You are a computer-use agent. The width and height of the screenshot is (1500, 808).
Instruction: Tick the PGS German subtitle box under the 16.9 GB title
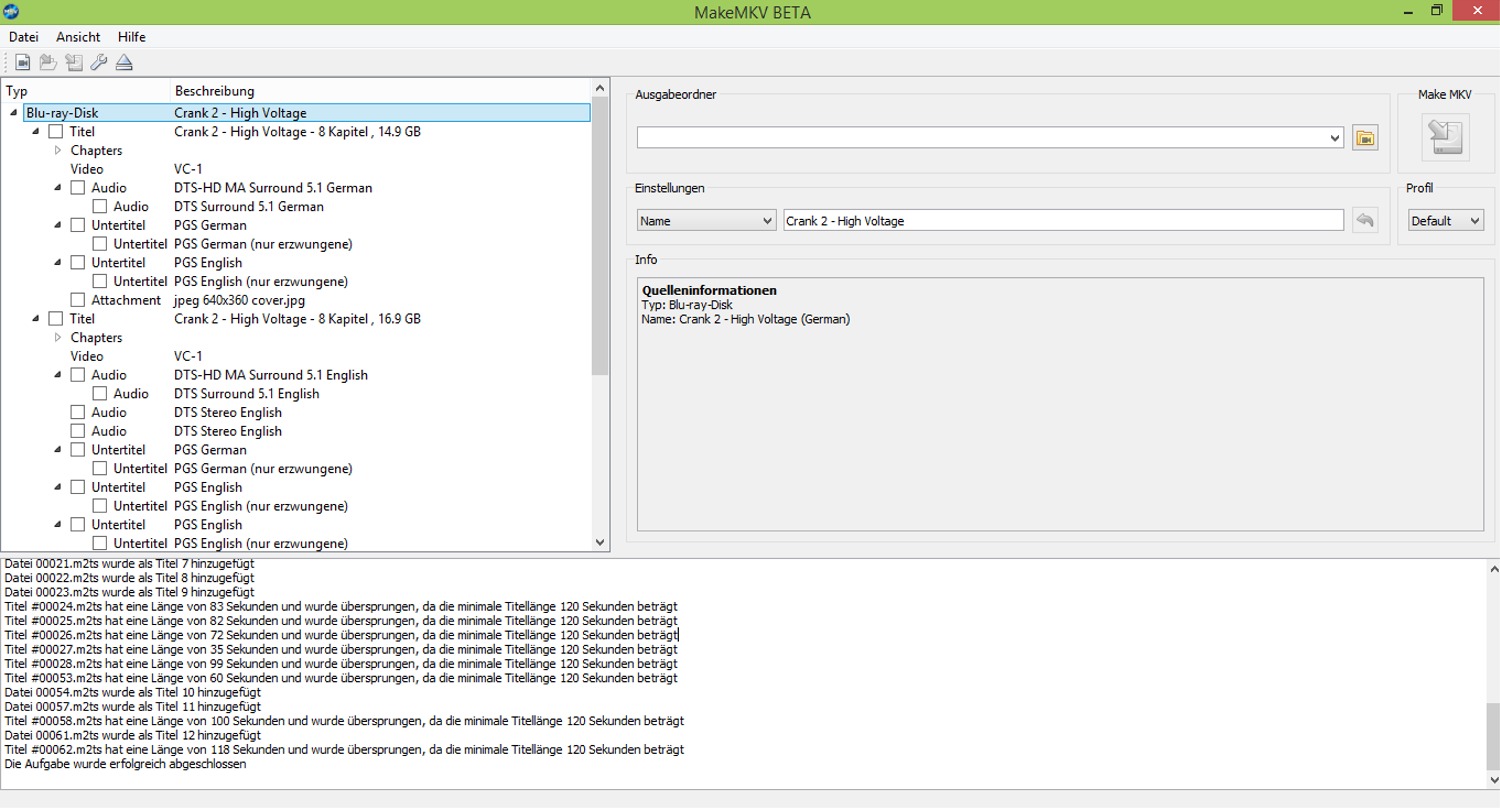[x=78, y=449]
